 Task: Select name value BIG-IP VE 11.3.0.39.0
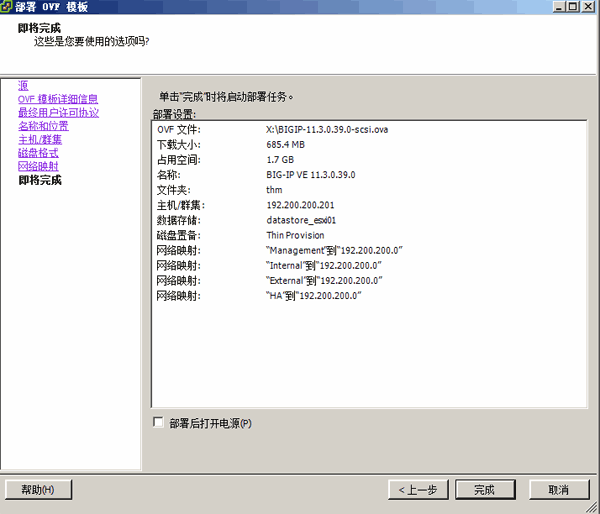(x=311, y=175)
